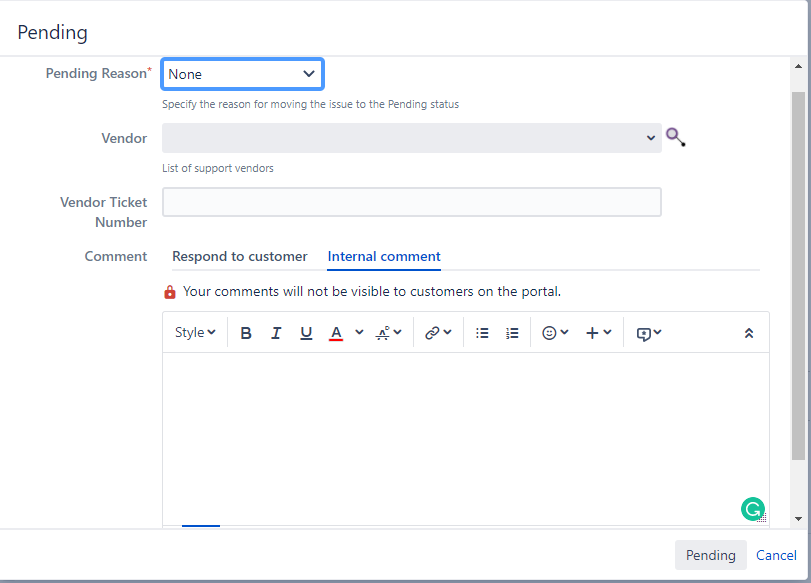This screenshot has width=811, height=583.
Task: Switch to Respond to customer tab
Action: [x=240, y=257]
